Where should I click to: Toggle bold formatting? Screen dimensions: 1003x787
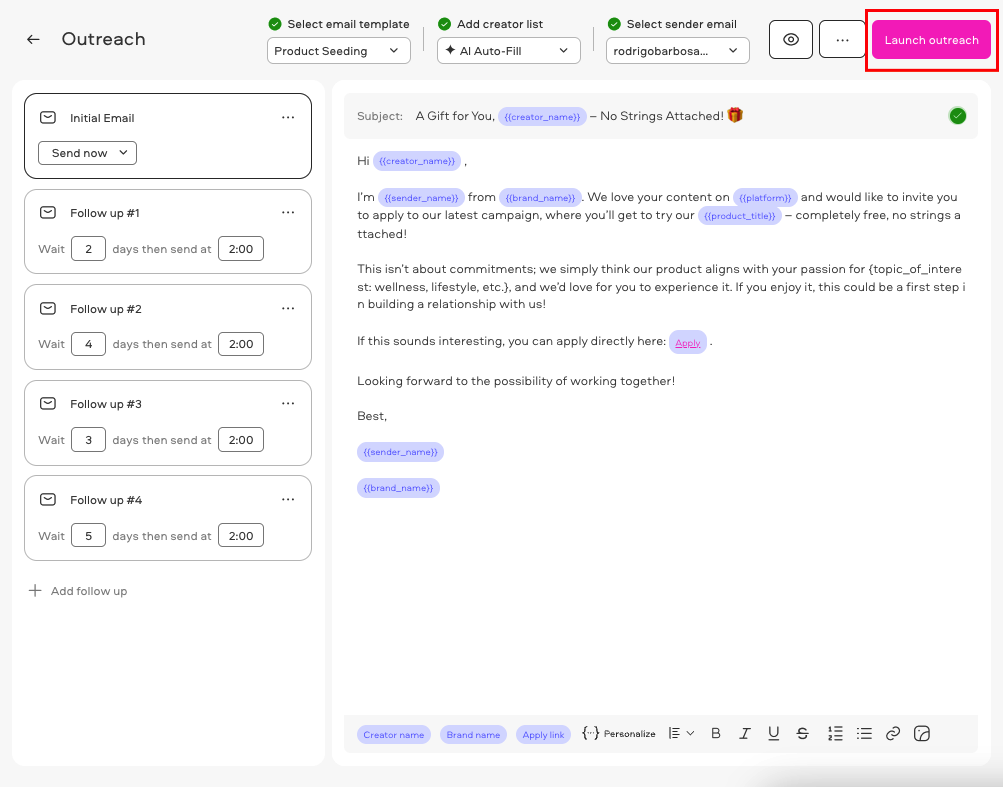(x=716, y=733)
